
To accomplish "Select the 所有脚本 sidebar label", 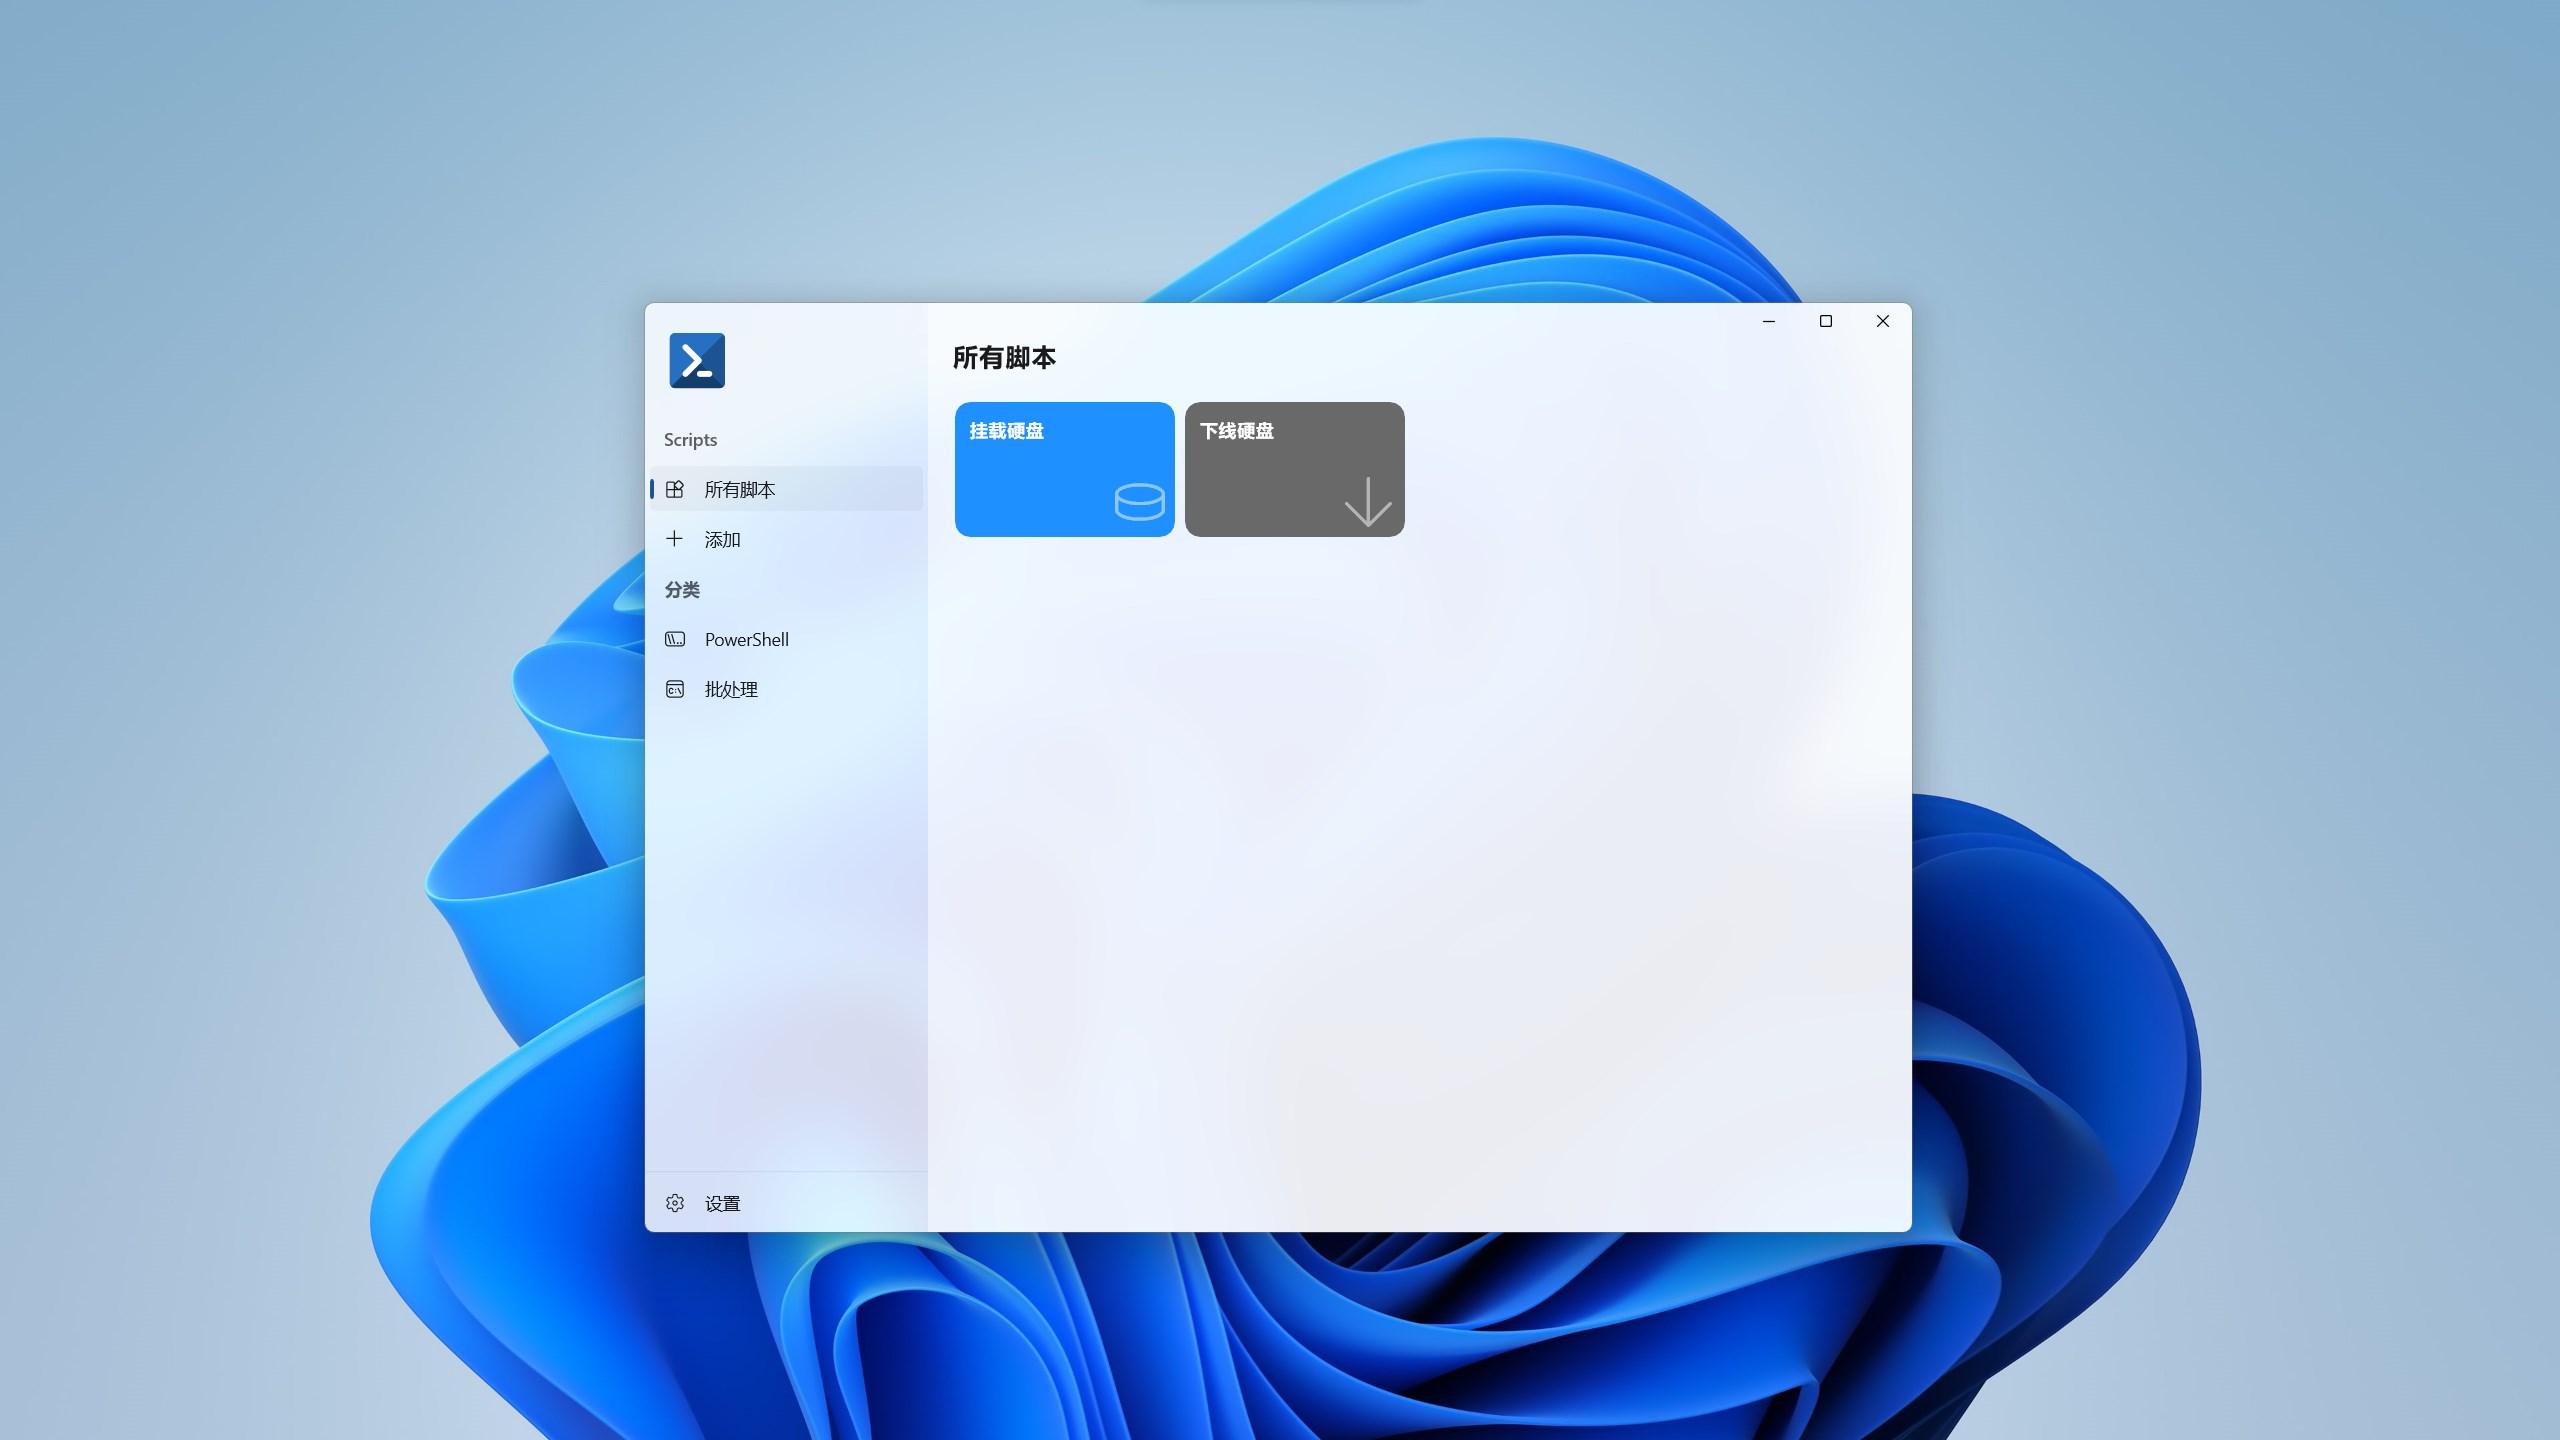I will click(x=740, y=489).
